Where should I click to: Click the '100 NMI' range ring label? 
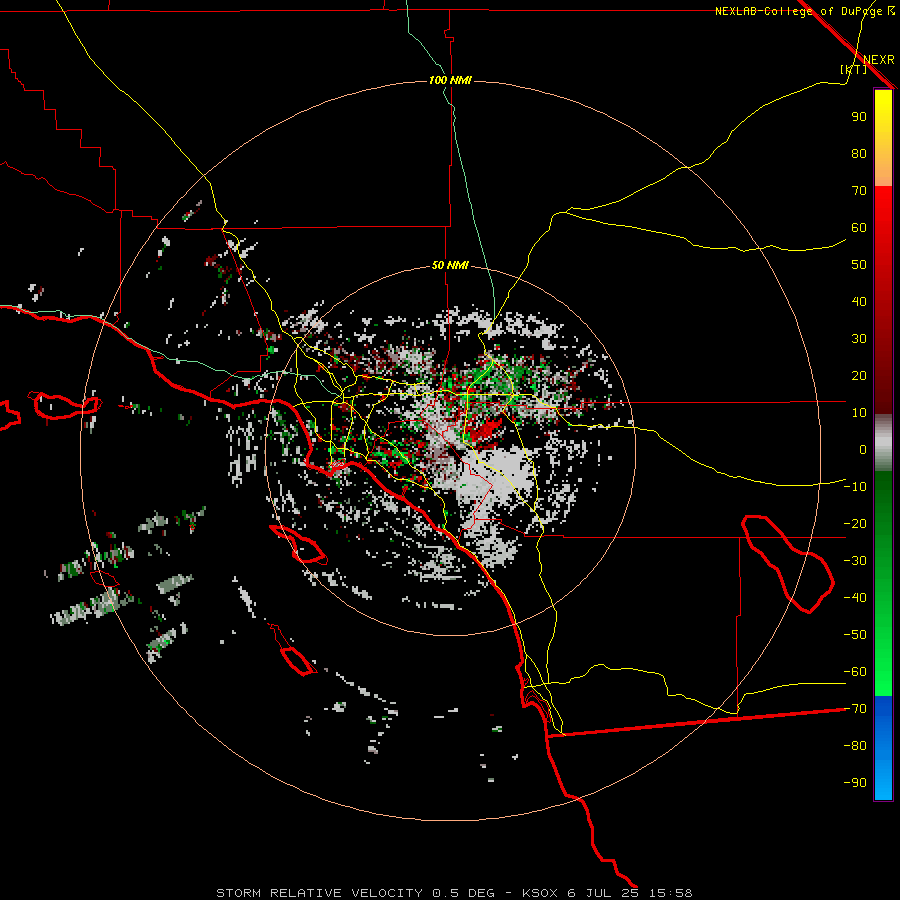tap(451, 80)
